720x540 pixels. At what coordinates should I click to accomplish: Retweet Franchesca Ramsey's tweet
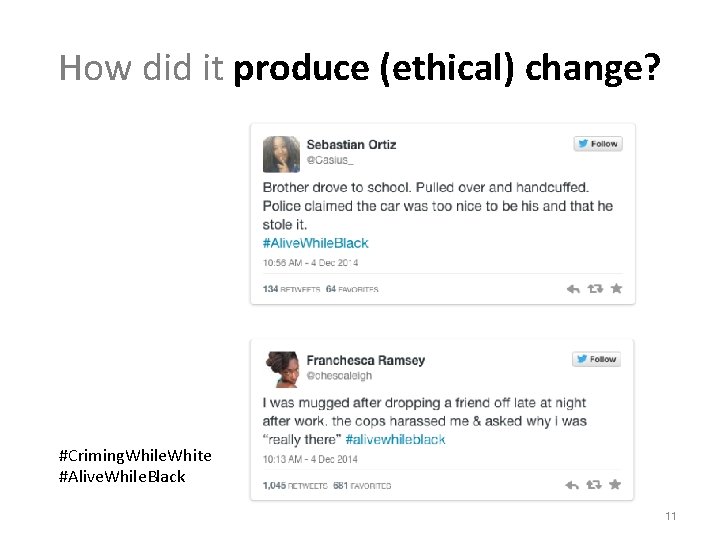pos(595,485)
